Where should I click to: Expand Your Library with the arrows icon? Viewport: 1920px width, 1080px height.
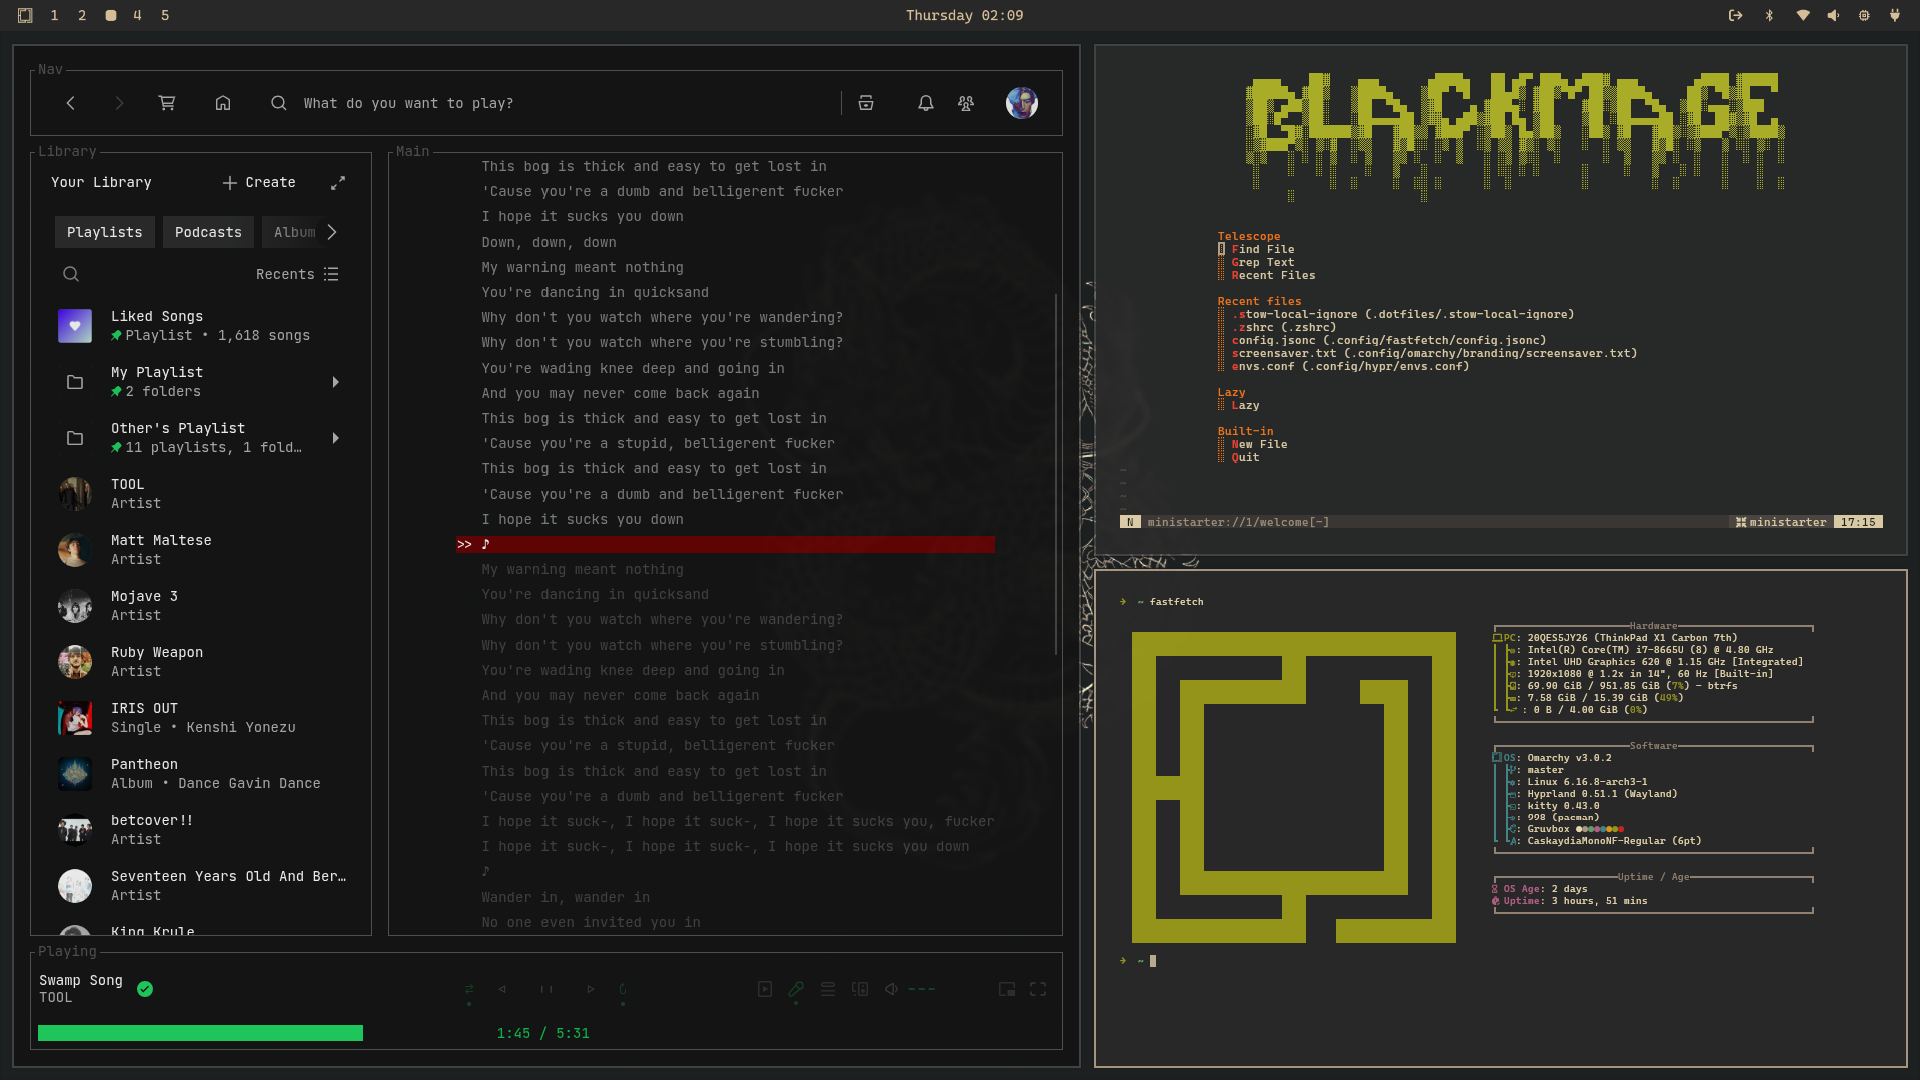338,183
